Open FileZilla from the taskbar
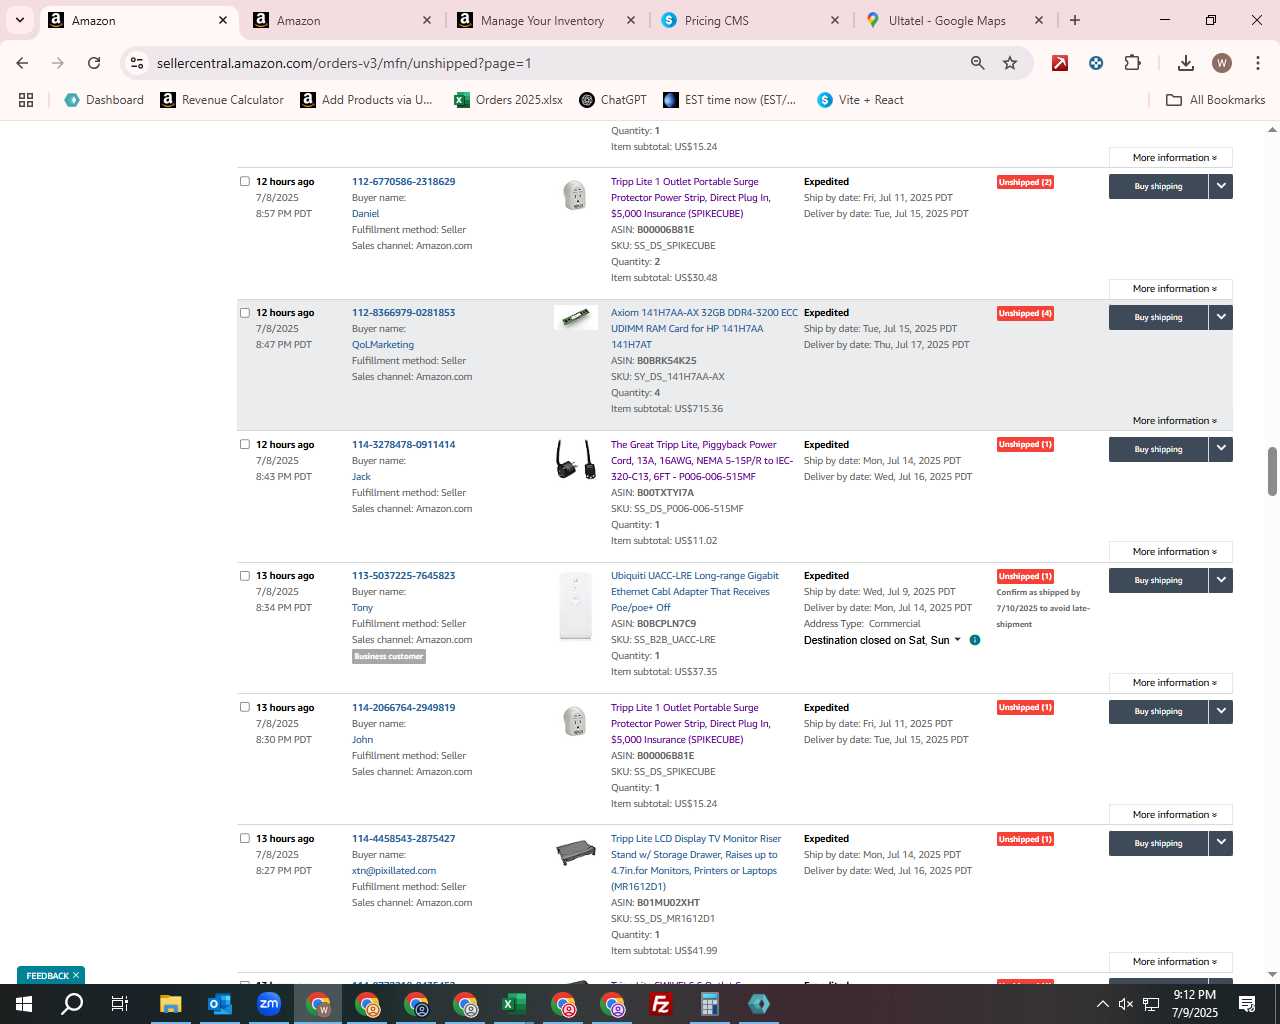The height and width of the screenshot is (1024, 1280). point(660,1004)
